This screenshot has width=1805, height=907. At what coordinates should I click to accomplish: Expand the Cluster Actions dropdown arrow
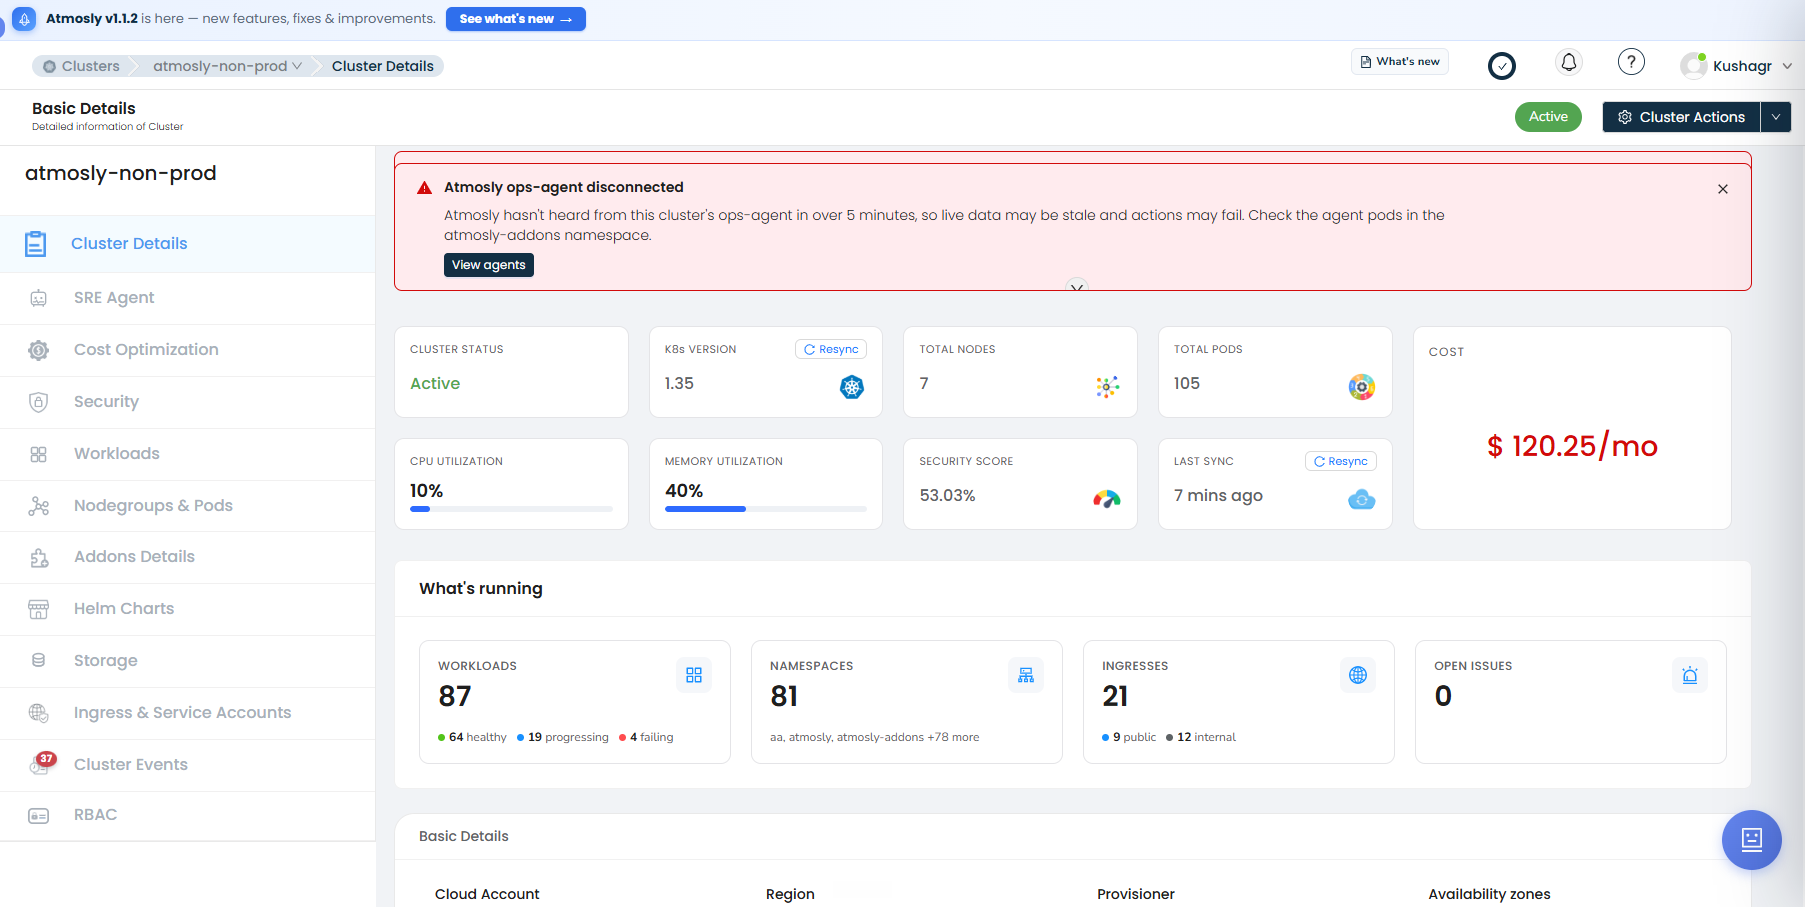pyautogui.click(x=1776, y=117)
